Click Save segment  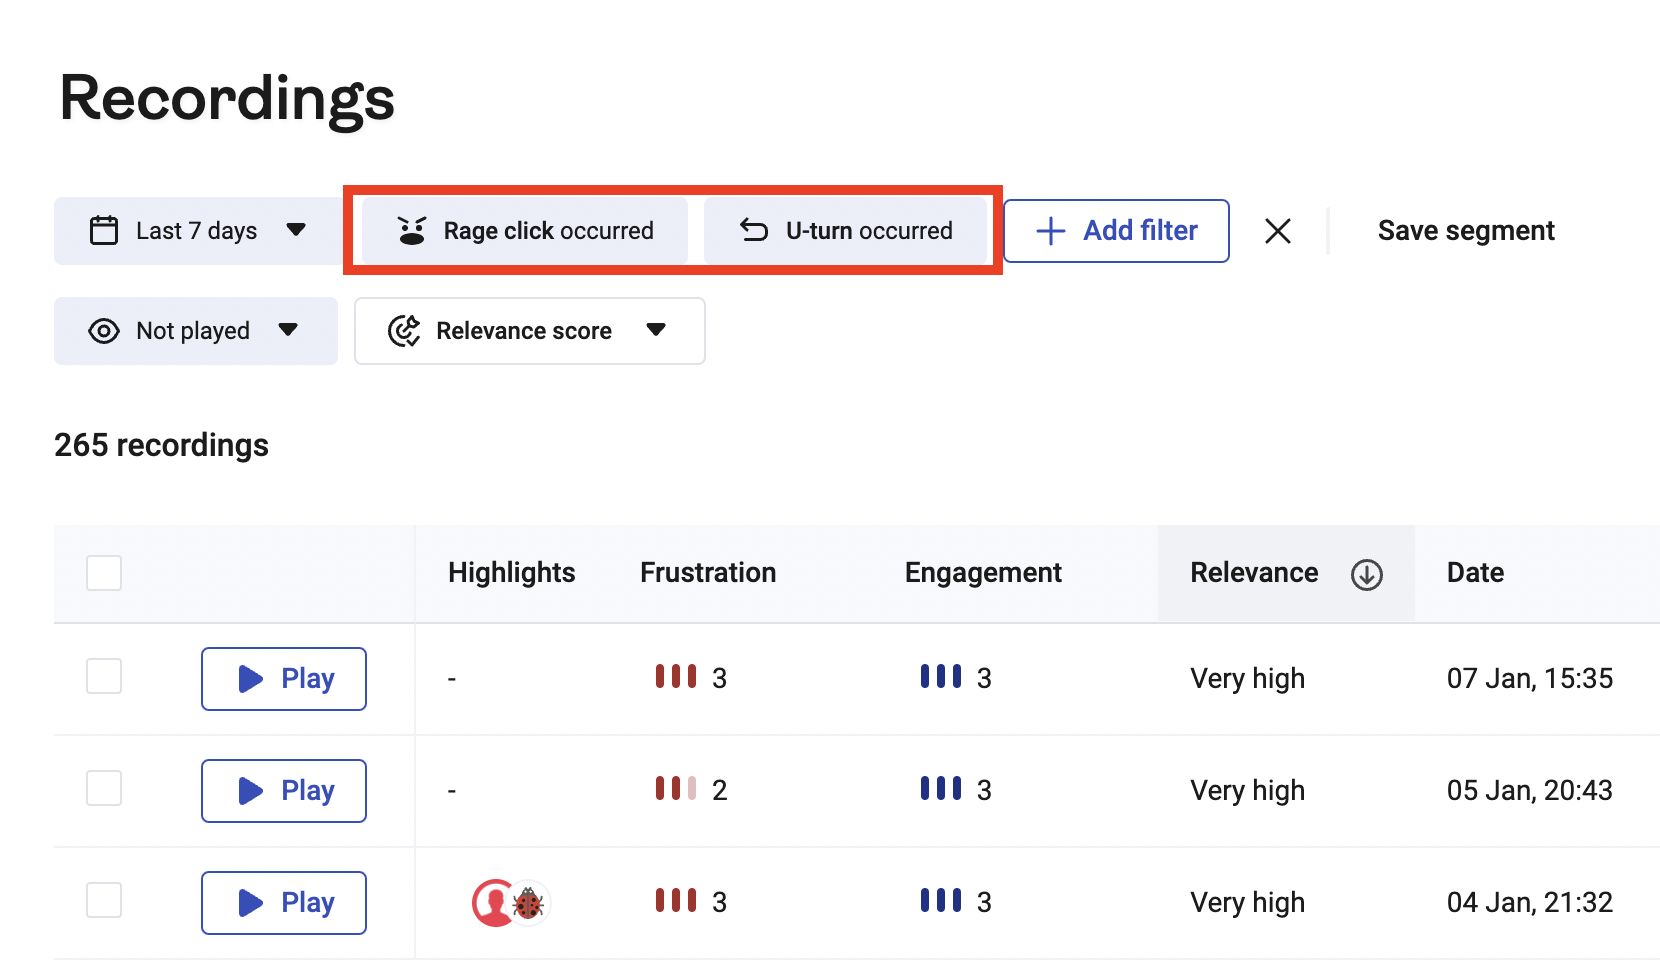tap(1466, 231)
